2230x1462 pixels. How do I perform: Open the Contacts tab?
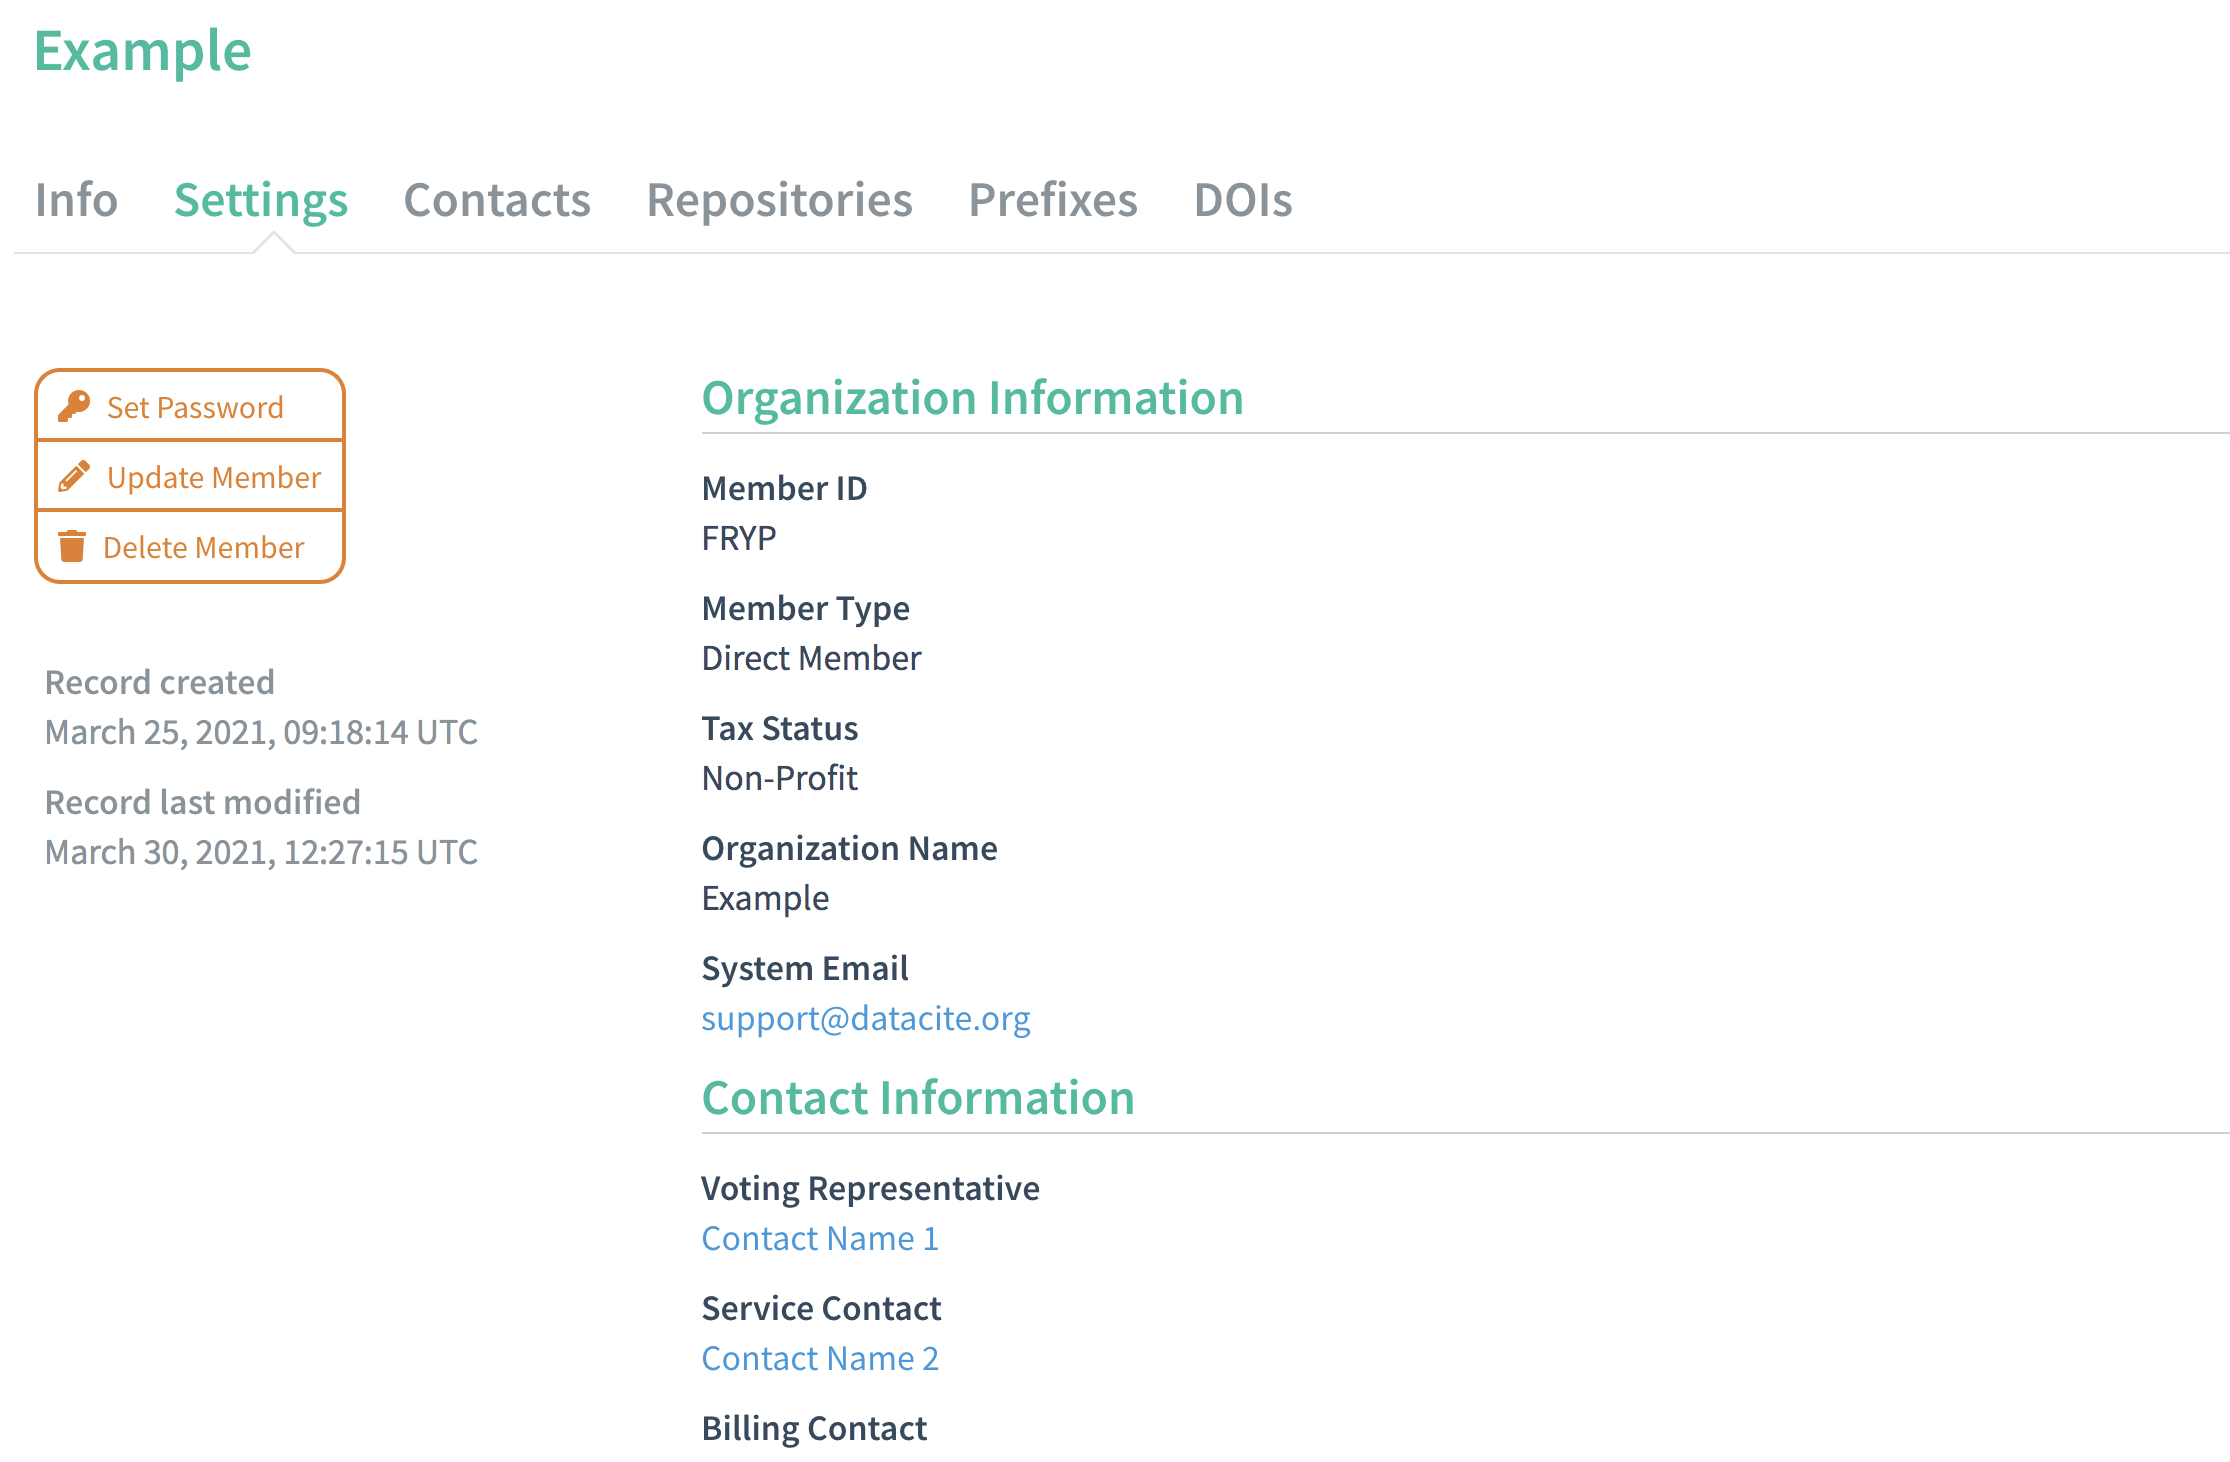(497, 200)
